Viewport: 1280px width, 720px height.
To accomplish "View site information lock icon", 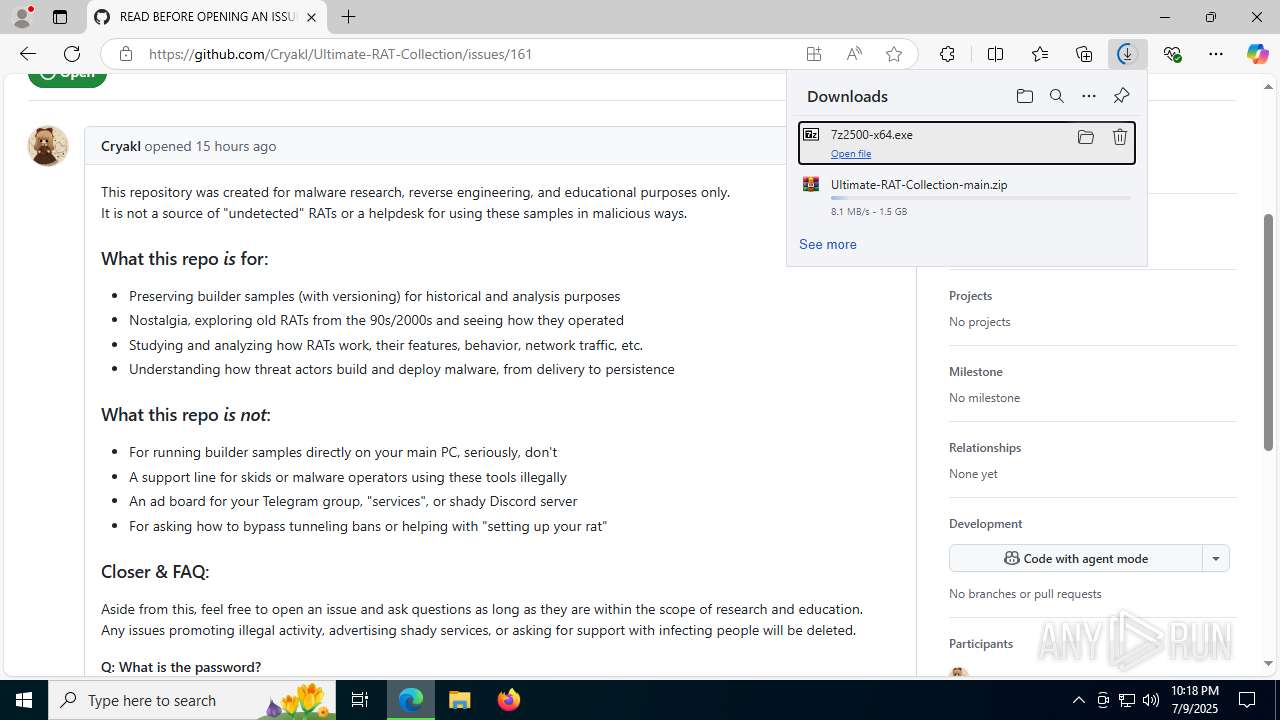I will point(125,54).
